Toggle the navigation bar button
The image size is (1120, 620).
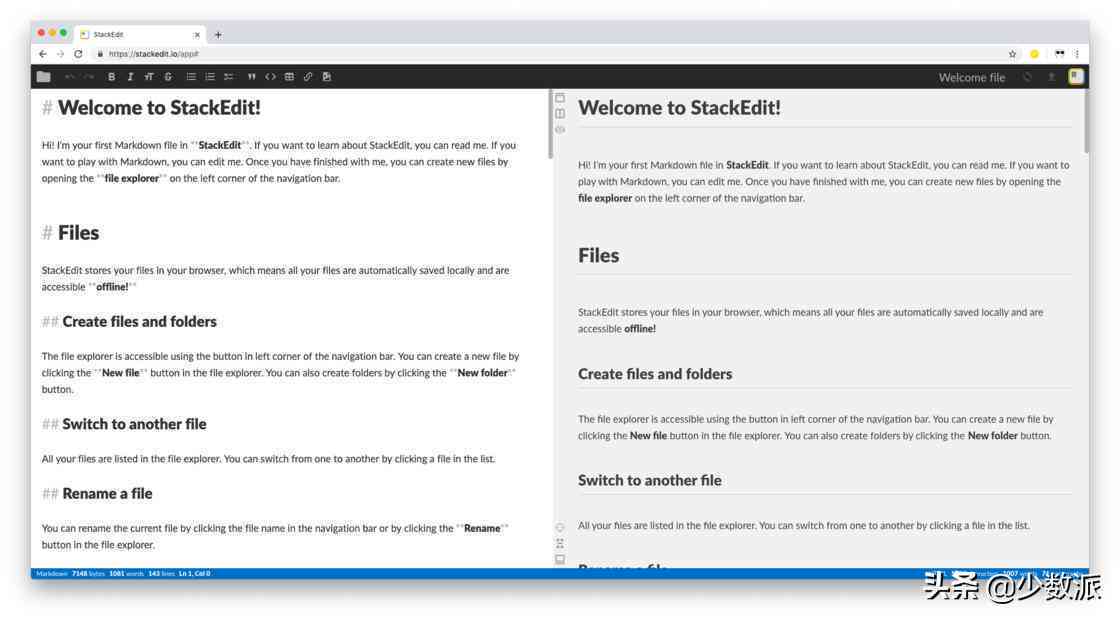click(560, 98)
